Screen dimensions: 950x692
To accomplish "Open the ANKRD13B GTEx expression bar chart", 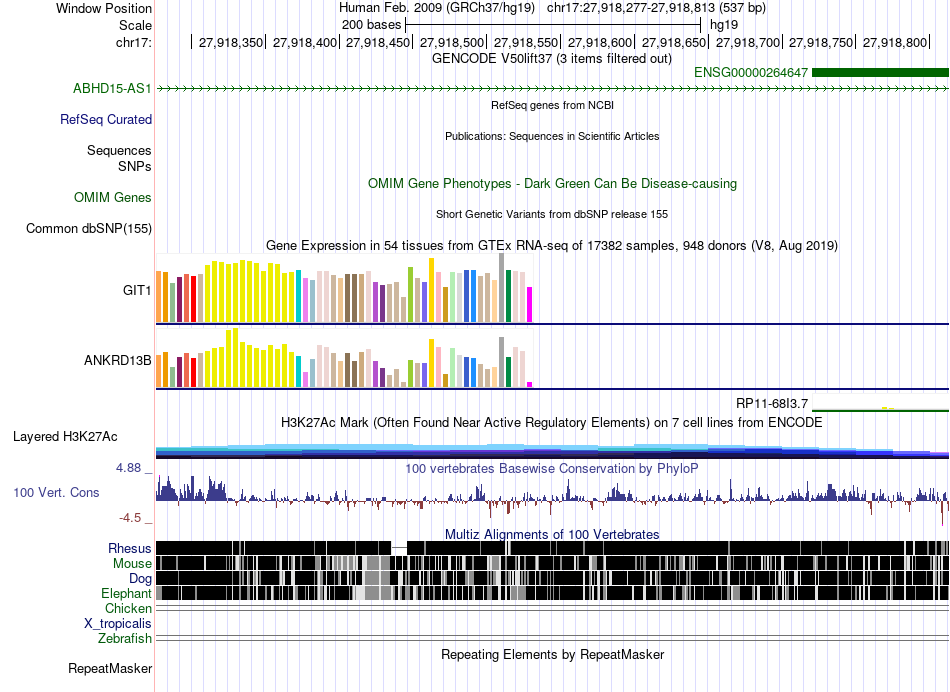I will click(x=344, y=358).
